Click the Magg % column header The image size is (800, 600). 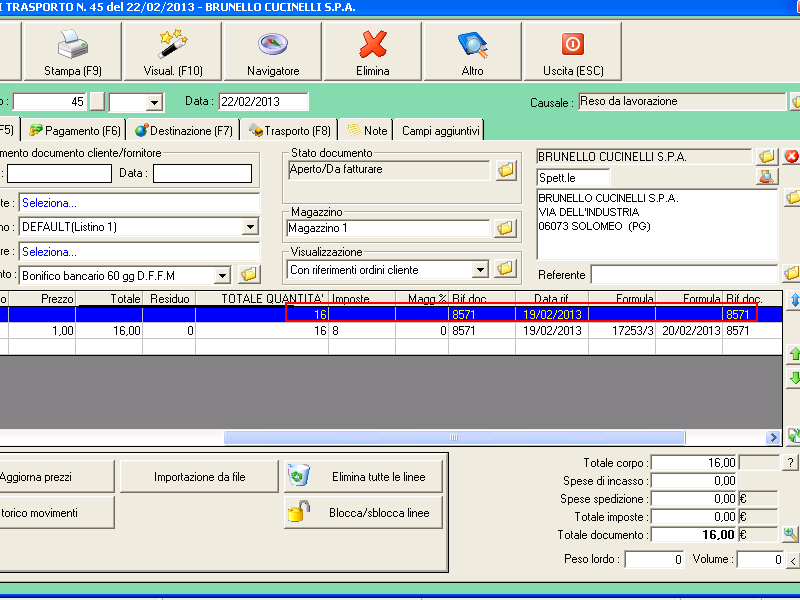(x=422, y=298)
